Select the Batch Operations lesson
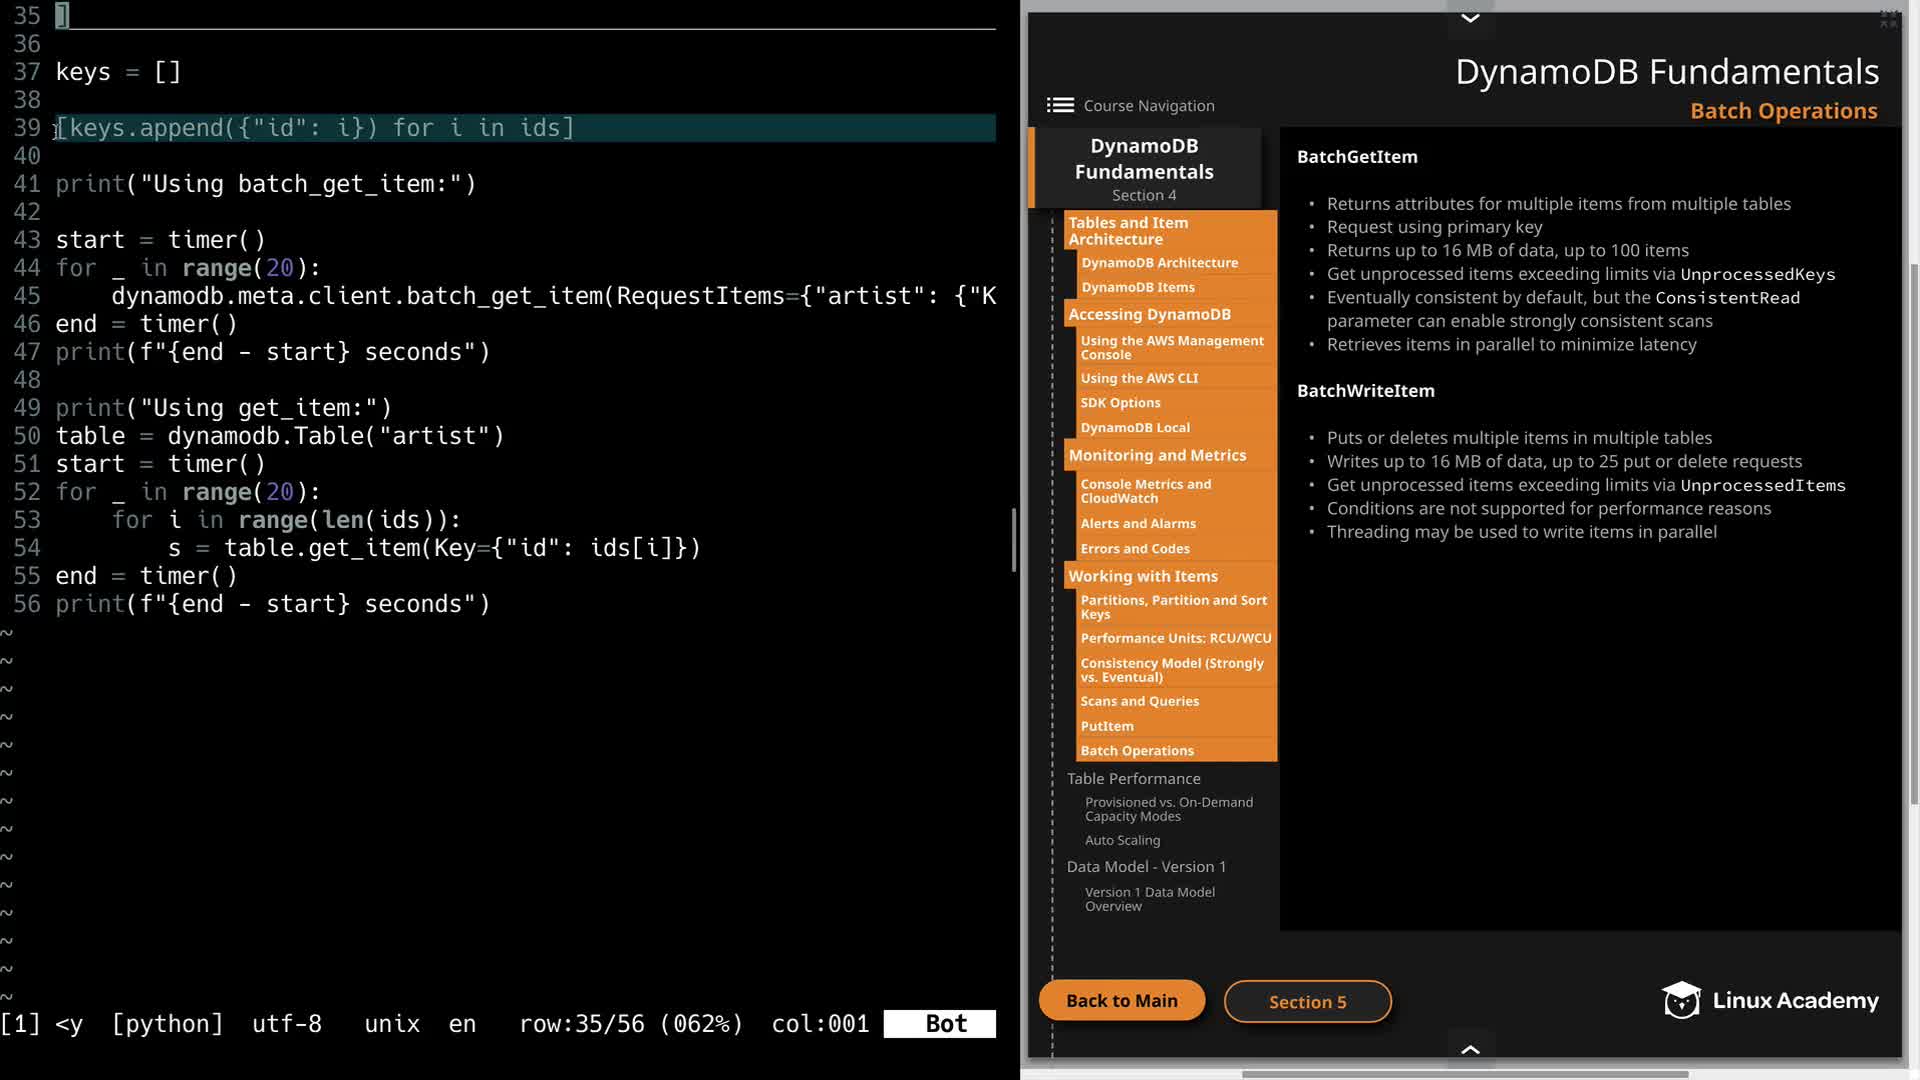The image size is (1920, 1080). point(1137,750)
